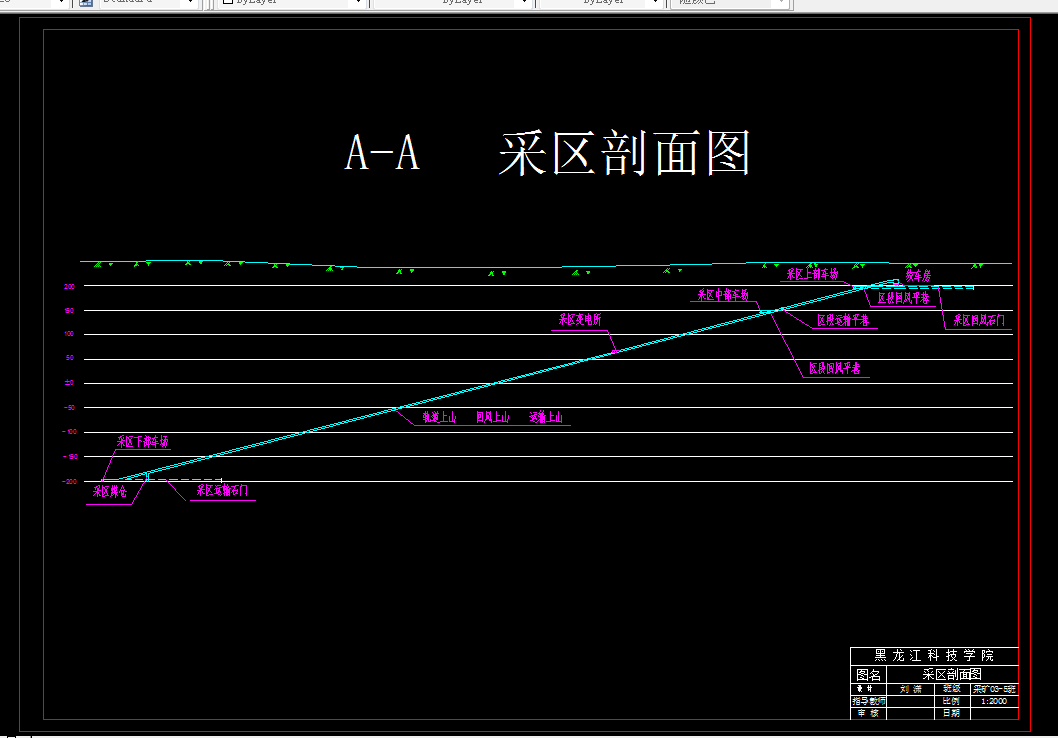Click the positive 50 elevation label

click(x=69, y=358)
